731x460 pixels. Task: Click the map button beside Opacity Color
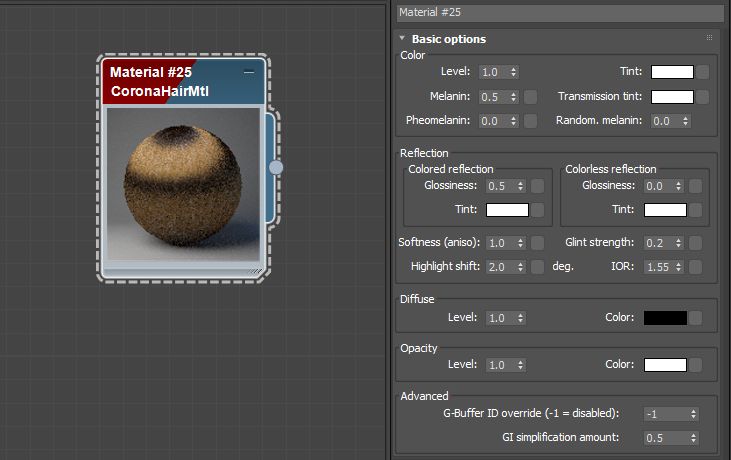(695, 365)
